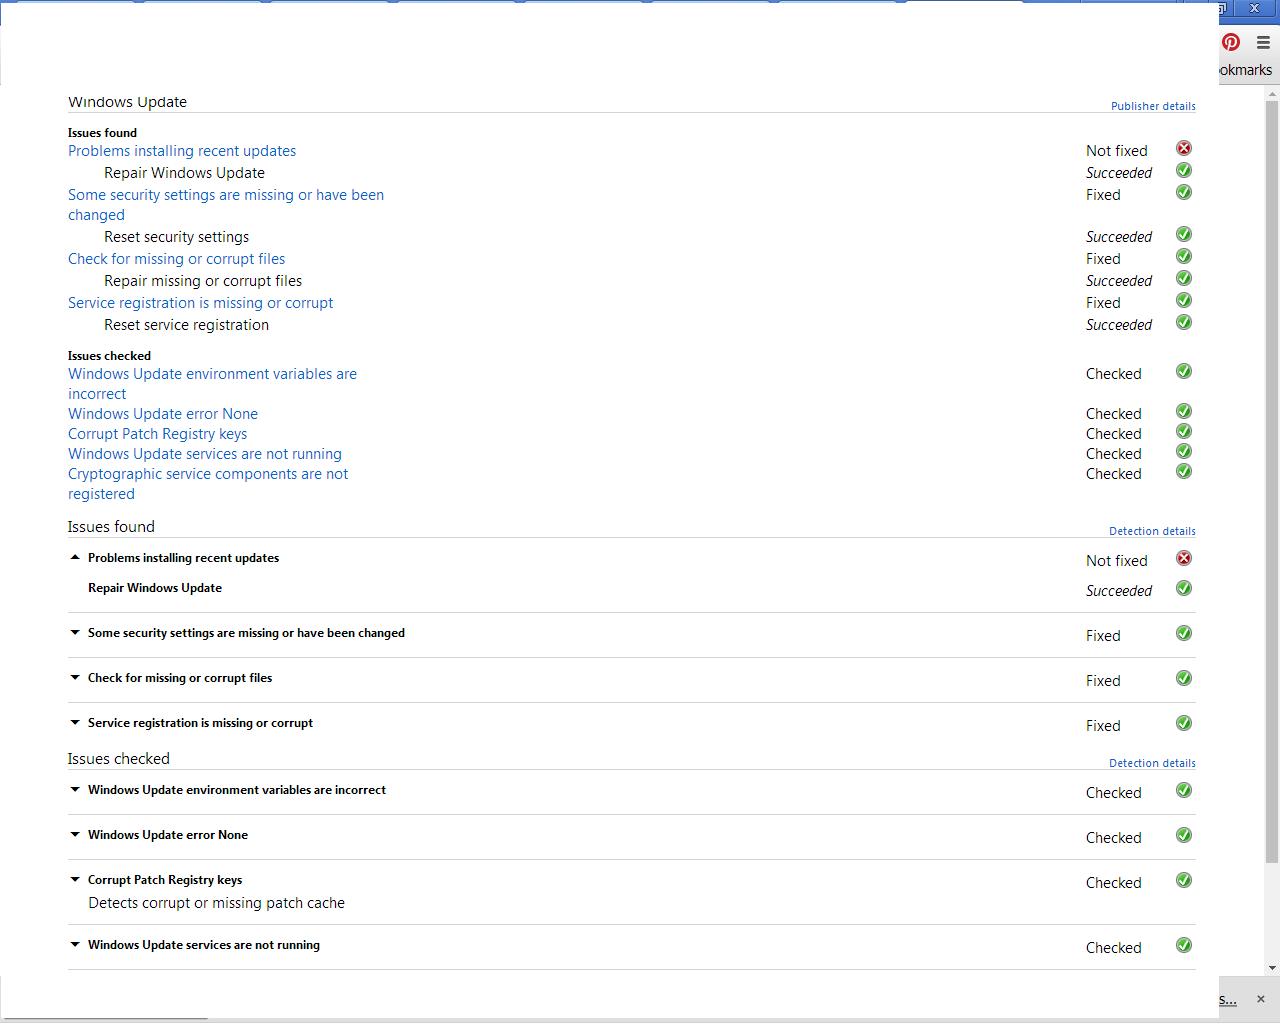Click Cryptographic service components are not registered link

[x=208, y=484]
